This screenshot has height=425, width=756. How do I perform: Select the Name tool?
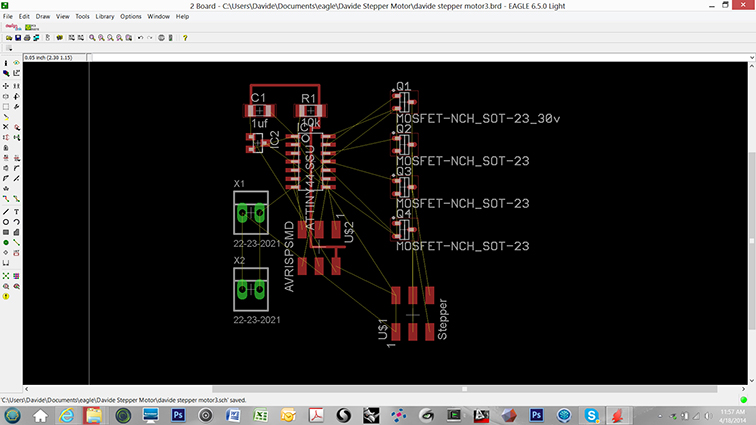coord(6,158)
